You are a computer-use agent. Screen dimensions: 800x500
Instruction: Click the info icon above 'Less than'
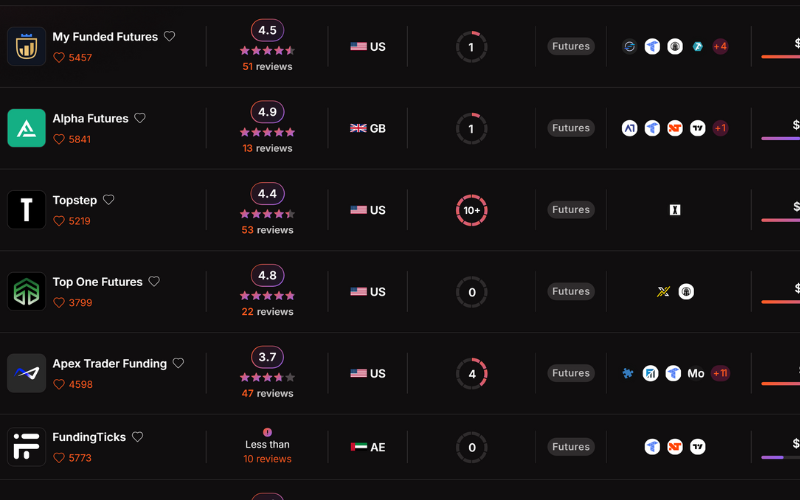[267, 432]
